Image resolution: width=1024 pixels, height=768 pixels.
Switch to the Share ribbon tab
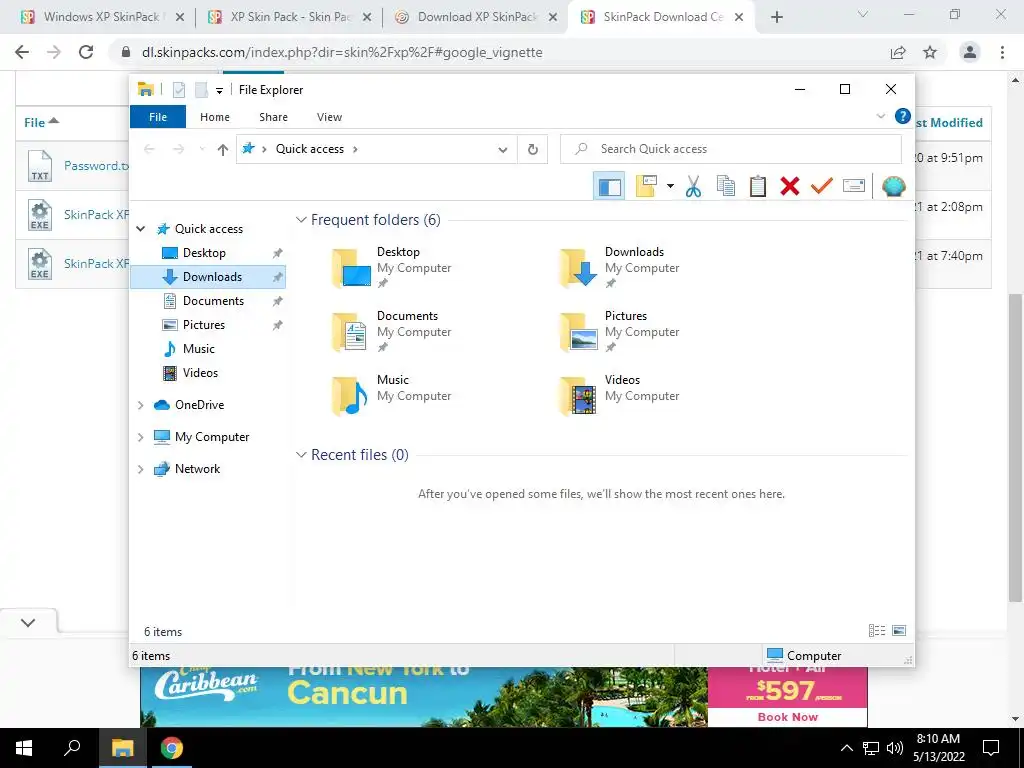[273, 117]
